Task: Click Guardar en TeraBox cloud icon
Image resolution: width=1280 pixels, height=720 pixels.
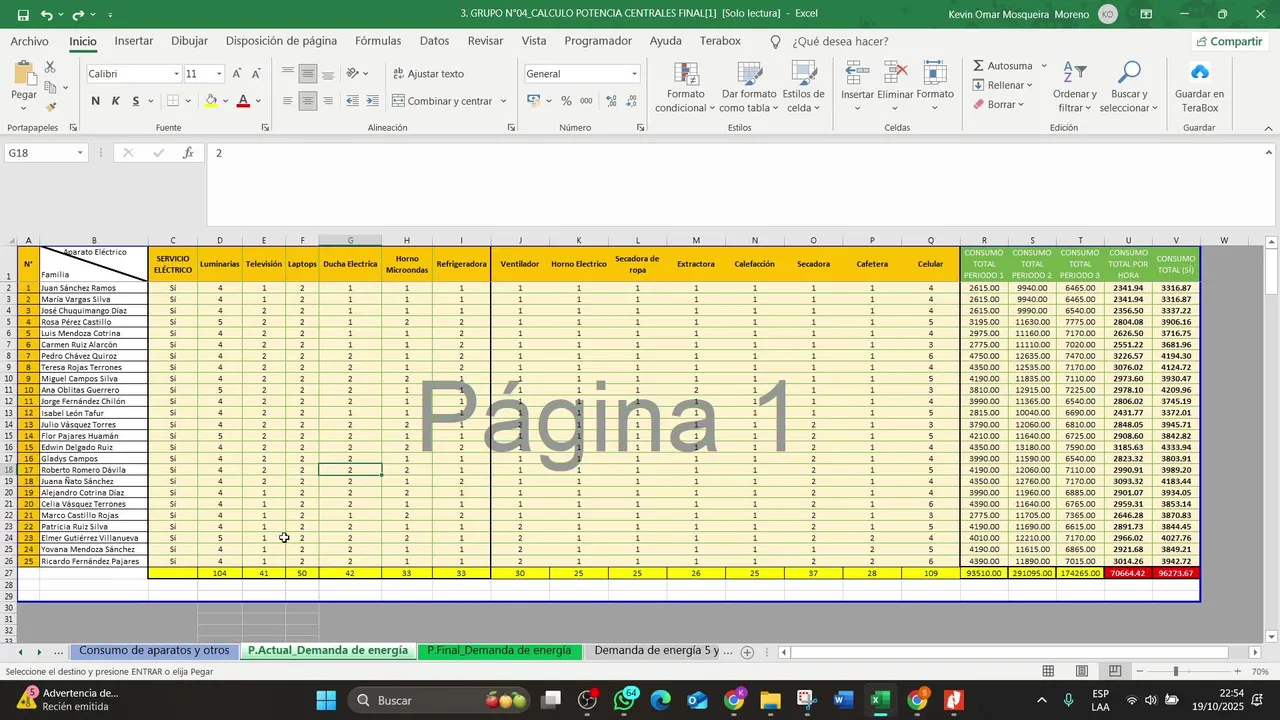Action: pos(1199,73)
